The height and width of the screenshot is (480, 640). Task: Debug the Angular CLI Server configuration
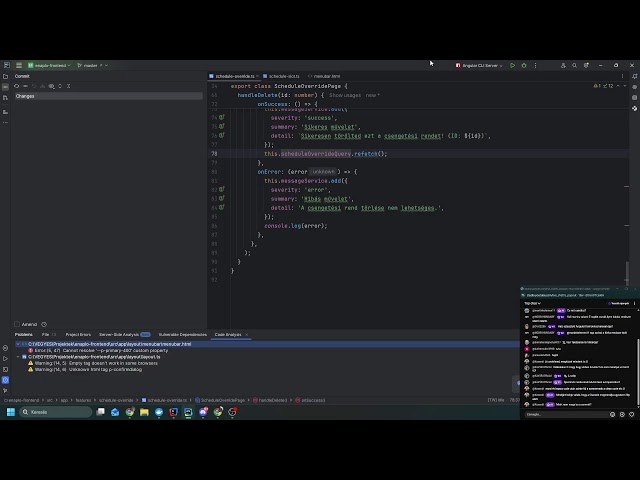[x=524, y=65]
